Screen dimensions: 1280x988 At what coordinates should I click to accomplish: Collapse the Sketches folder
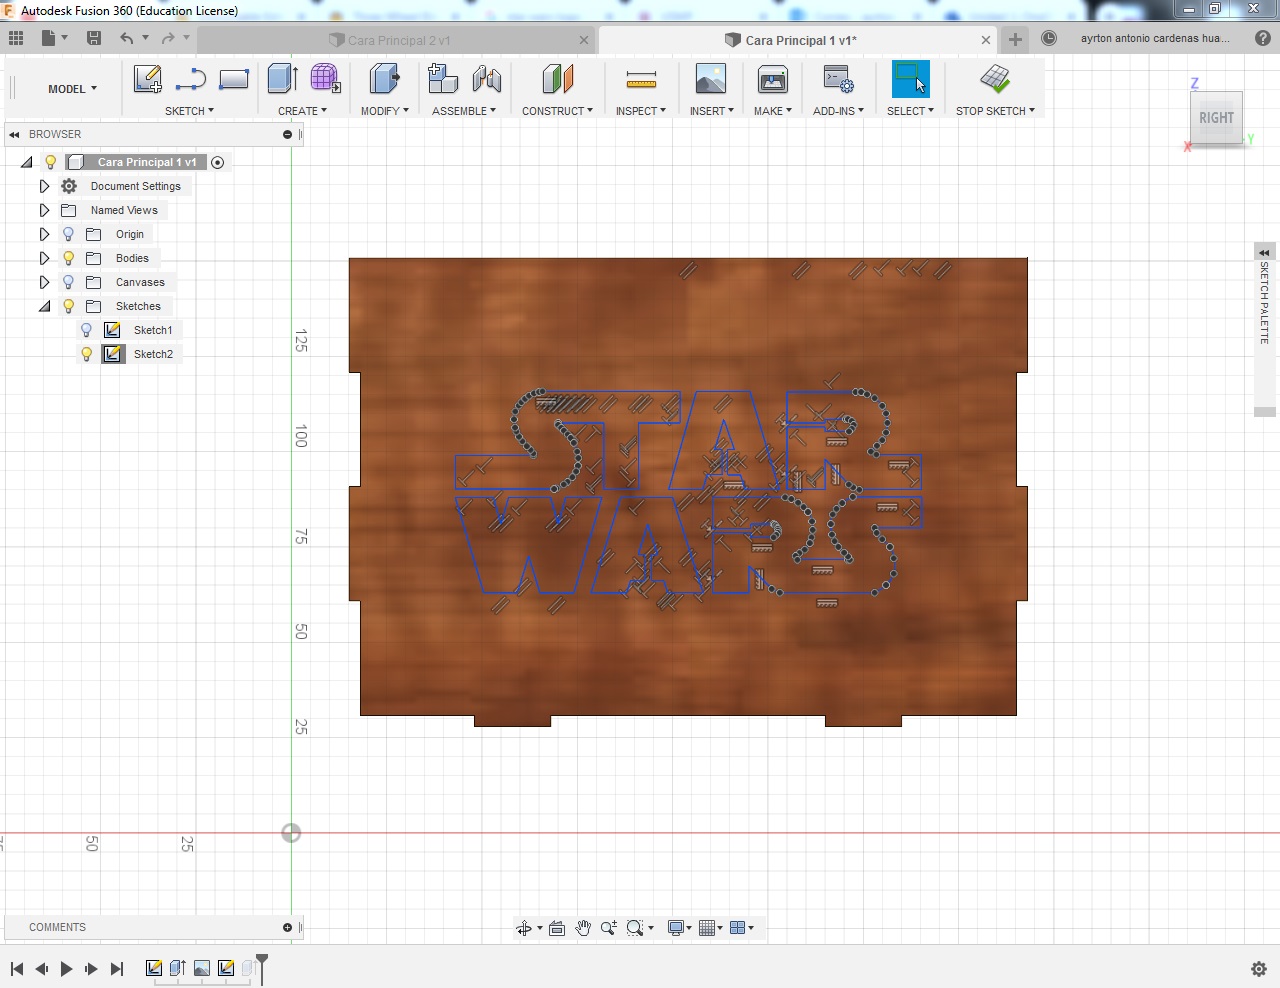(44, 306)
